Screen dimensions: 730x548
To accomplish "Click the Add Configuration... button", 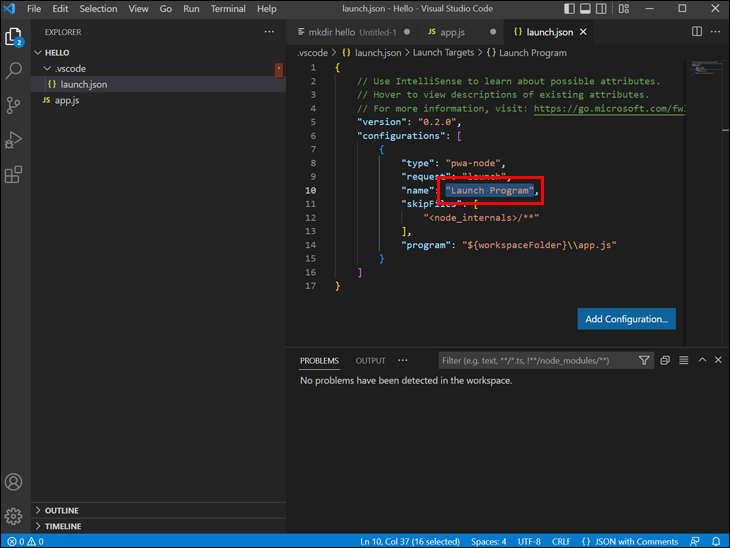I will 626,319.
